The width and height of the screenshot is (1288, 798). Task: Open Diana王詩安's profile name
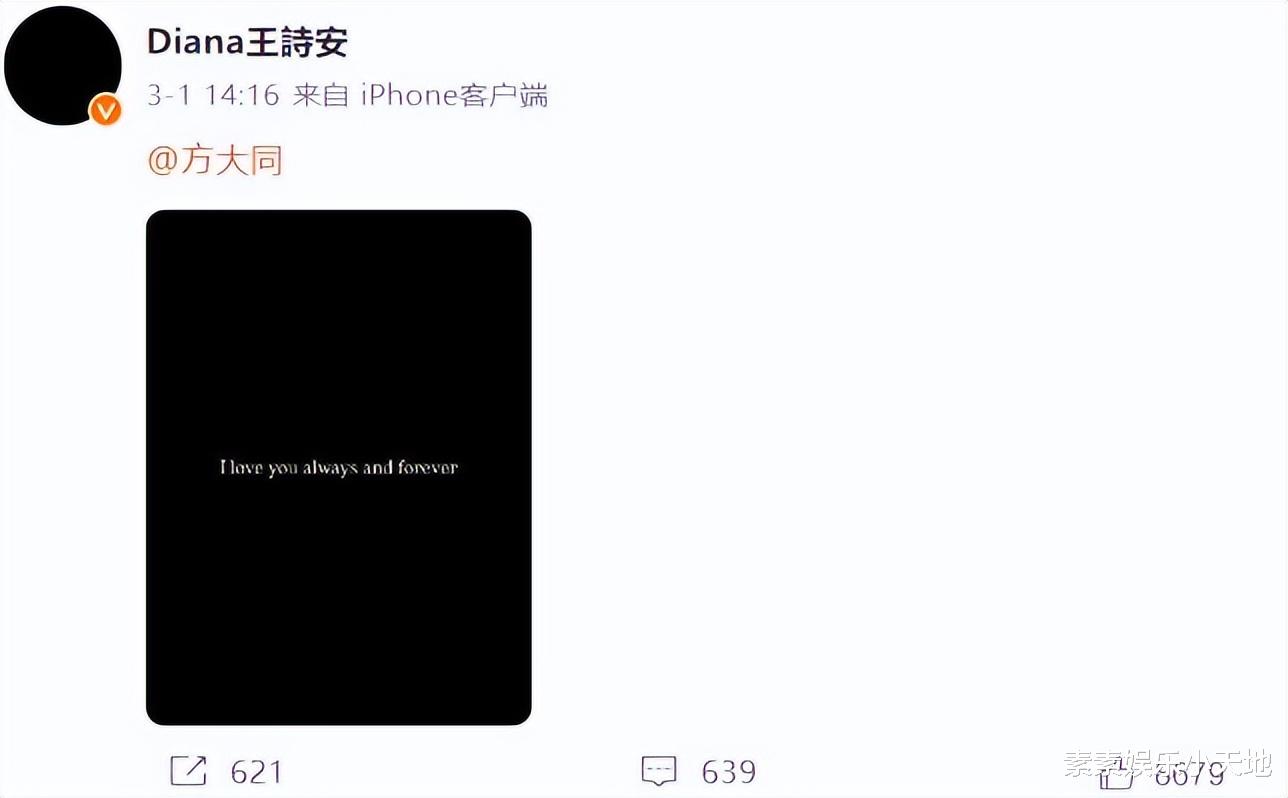point(247,42)
